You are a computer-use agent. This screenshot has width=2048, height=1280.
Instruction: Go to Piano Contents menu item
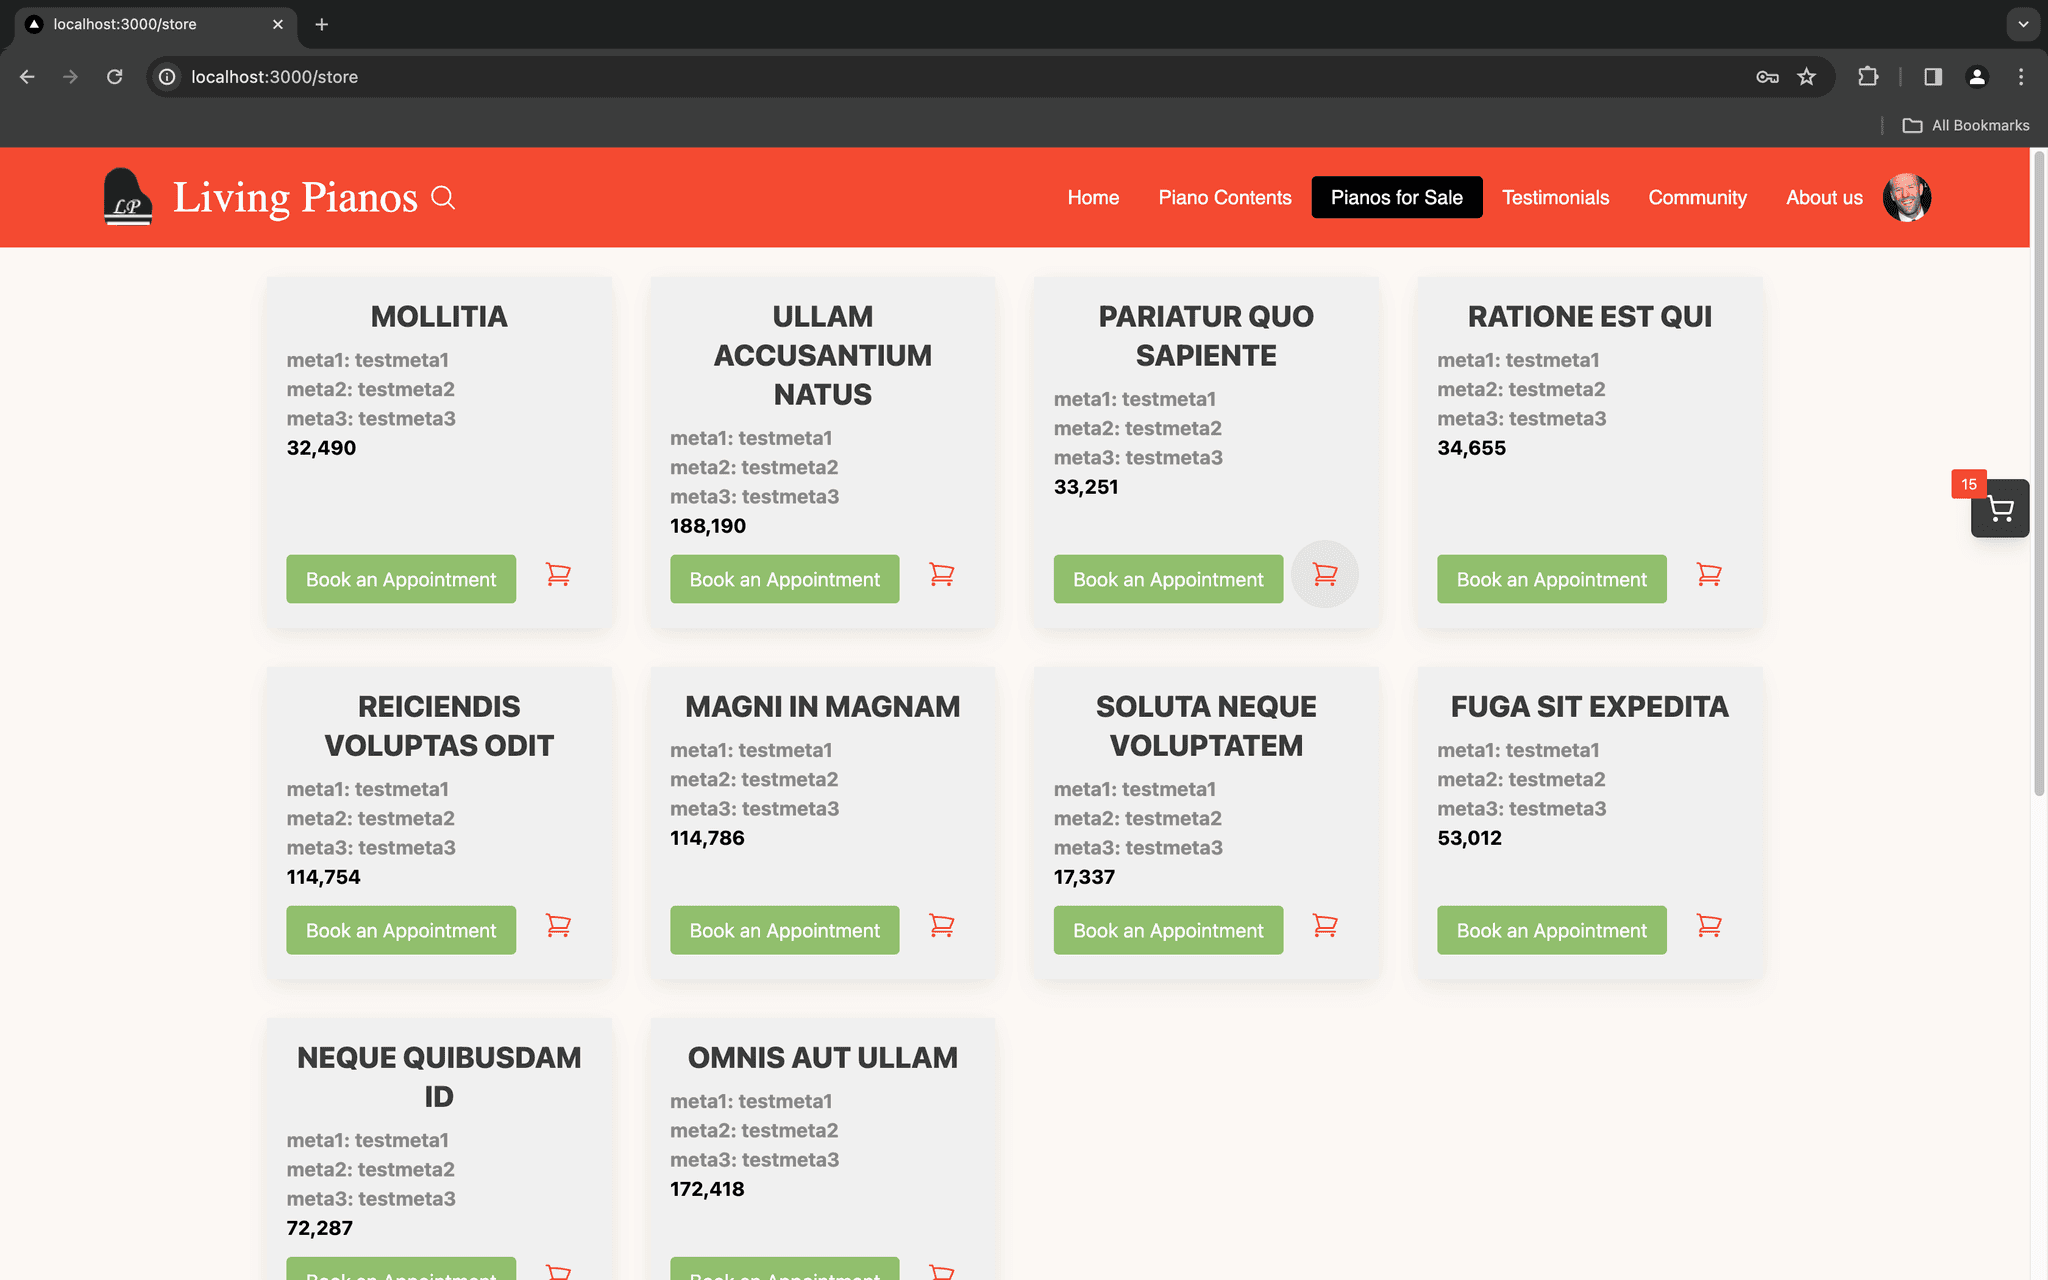[1225, 197]
